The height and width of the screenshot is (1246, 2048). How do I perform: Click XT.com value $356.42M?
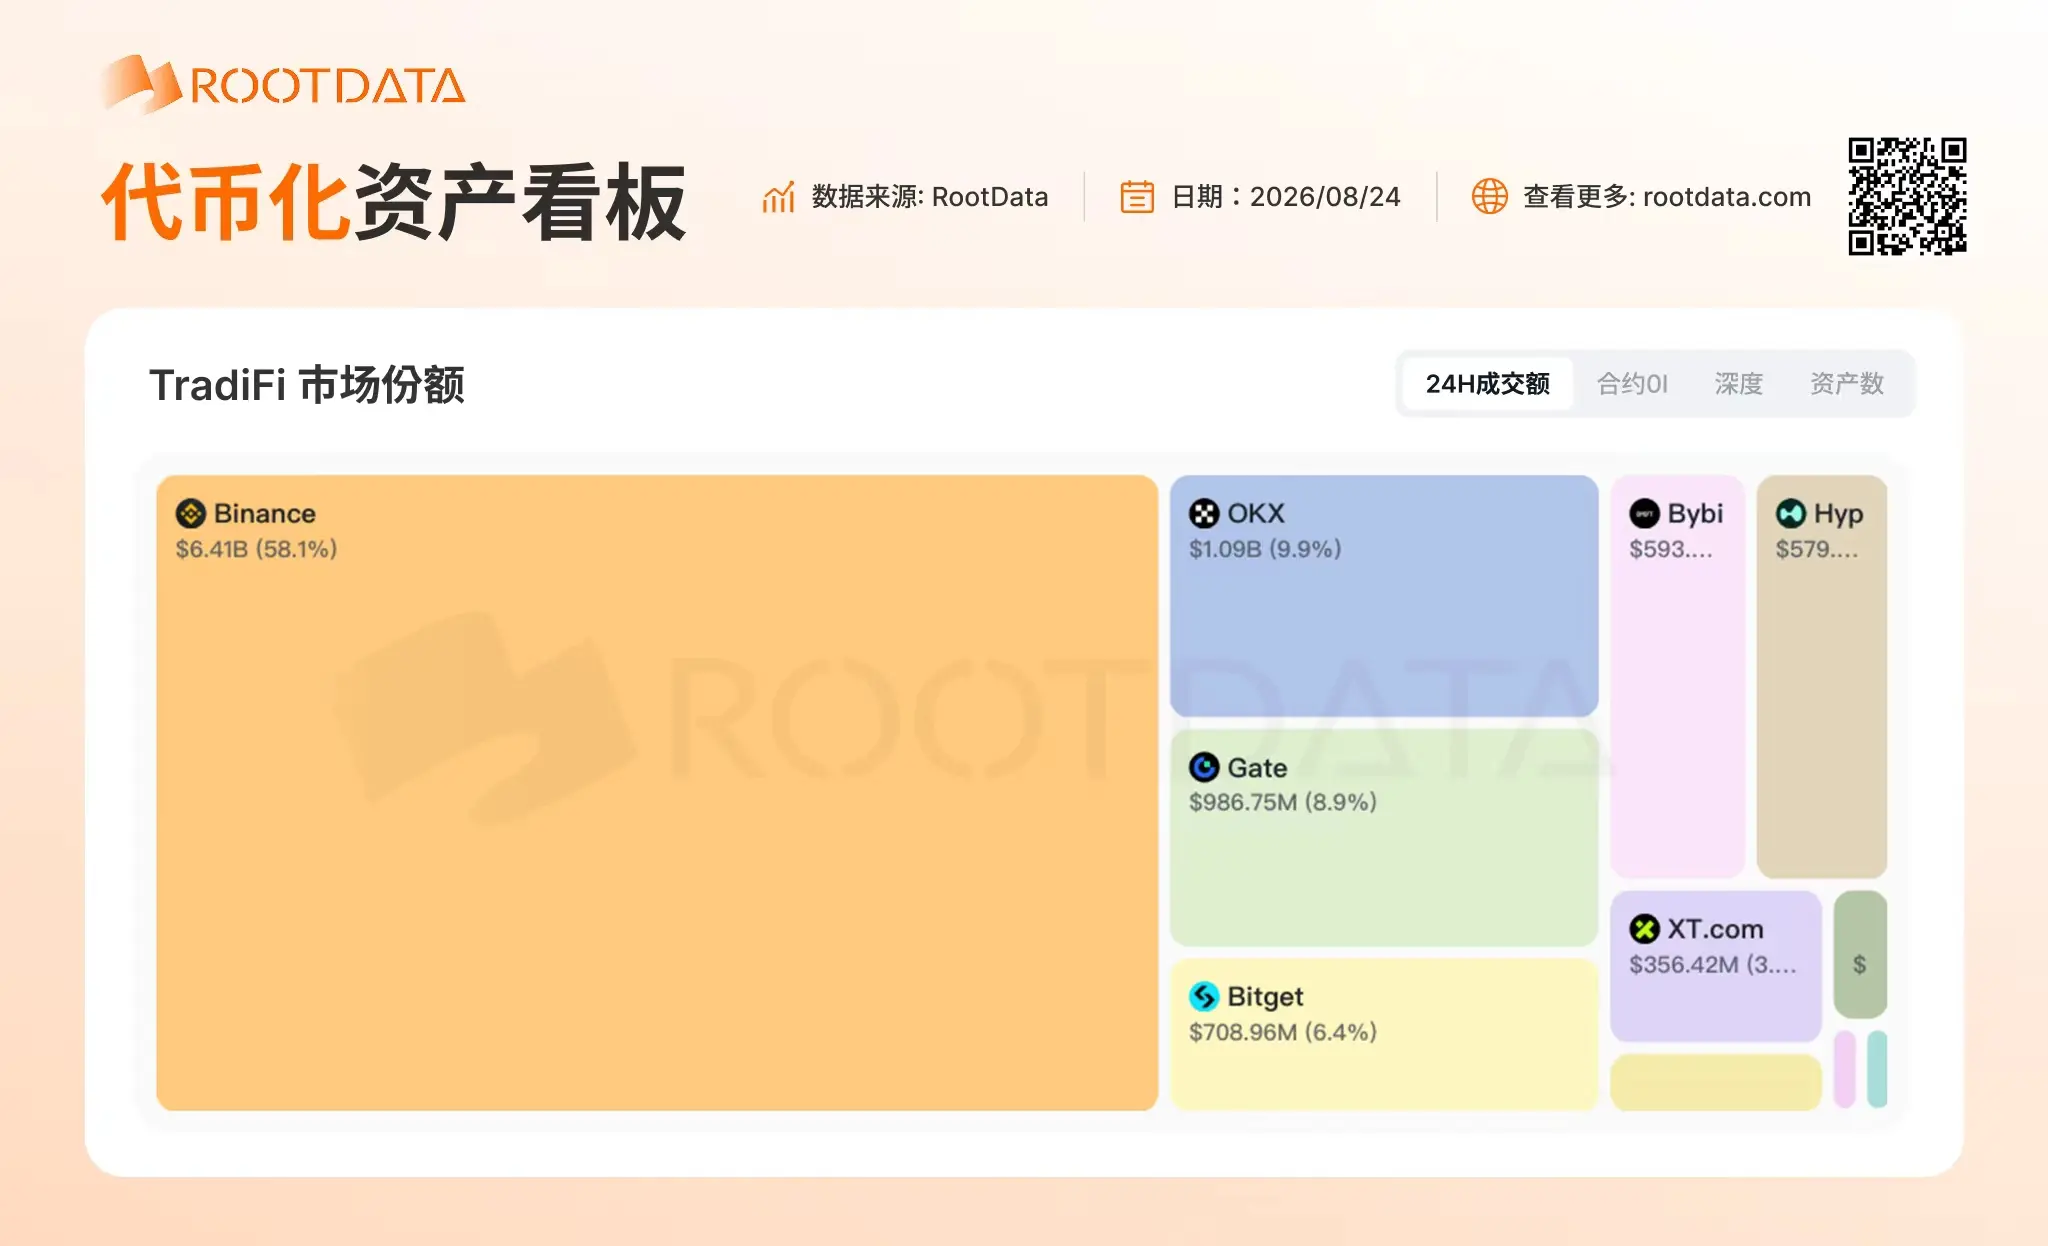[x=1712, y=965]
